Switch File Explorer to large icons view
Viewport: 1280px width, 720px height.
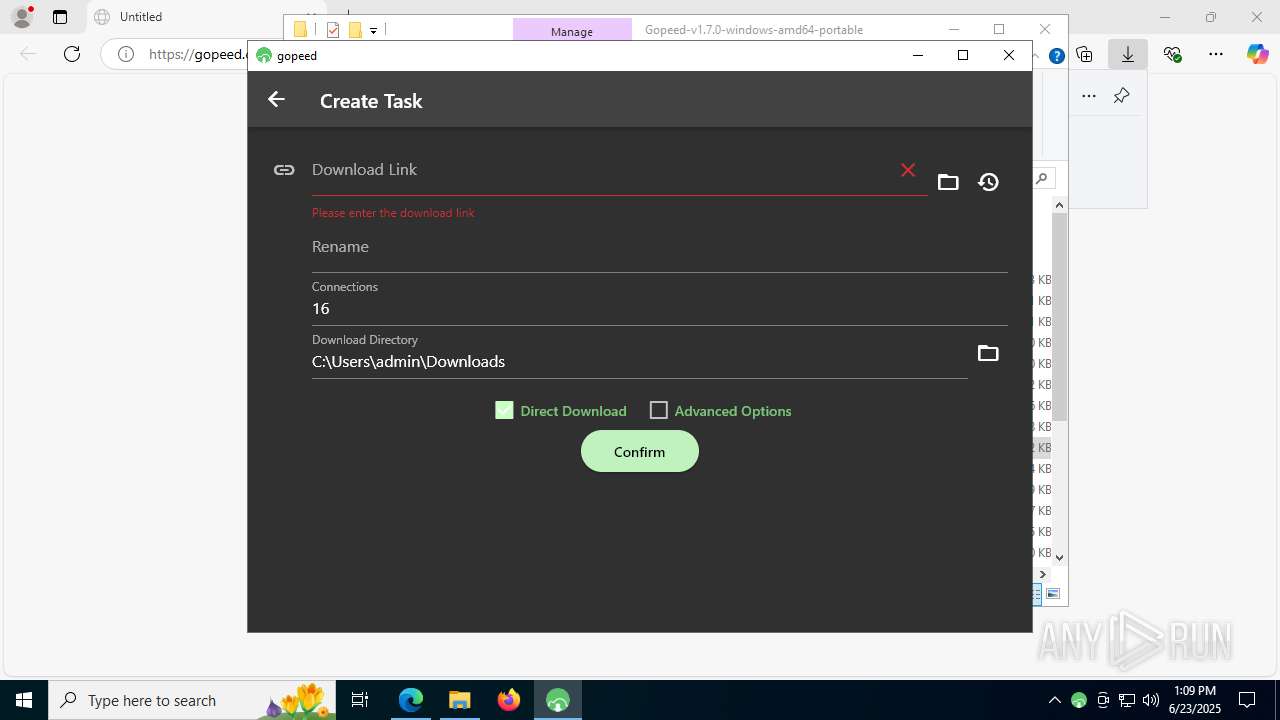pos(1053,594)
